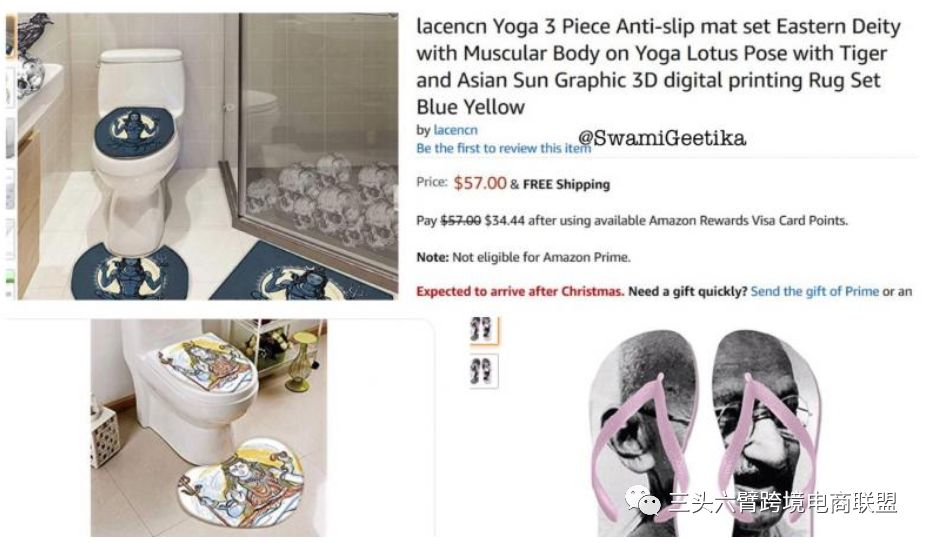Select the highlighted first thumbnail in left strip
This screenshot has height=543, width=927.
tap(10, 37)
